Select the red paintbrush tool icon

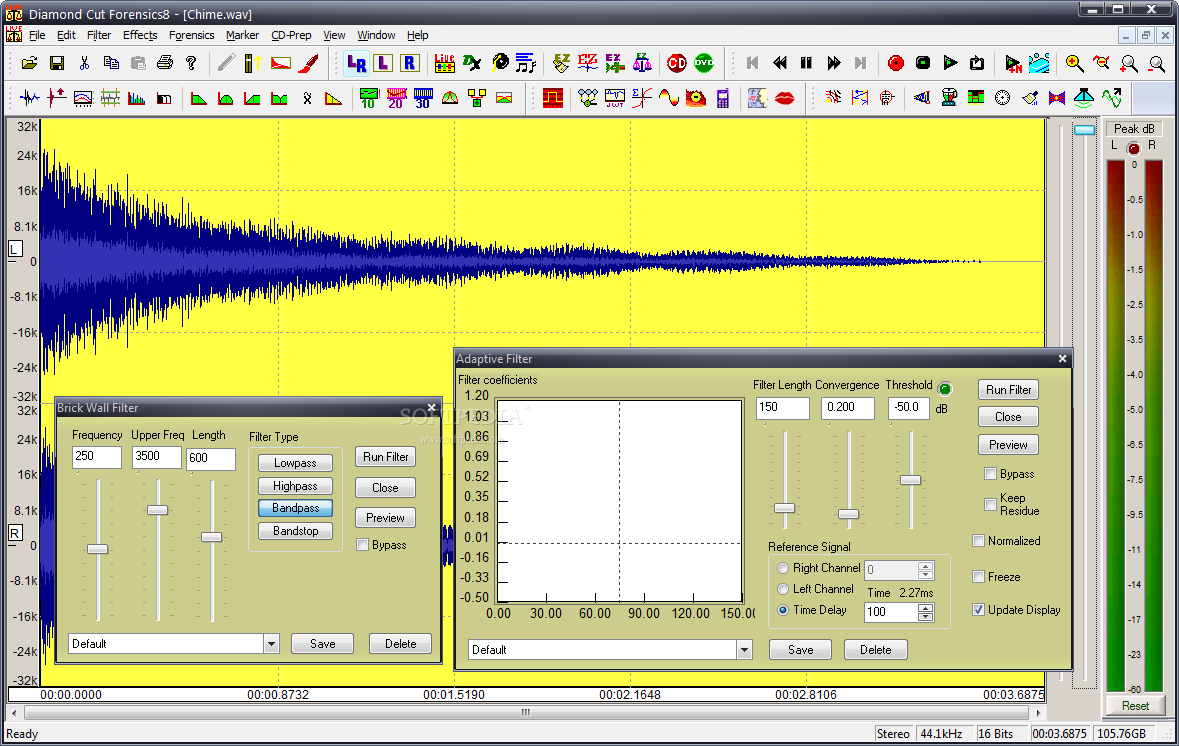(308, 63)
